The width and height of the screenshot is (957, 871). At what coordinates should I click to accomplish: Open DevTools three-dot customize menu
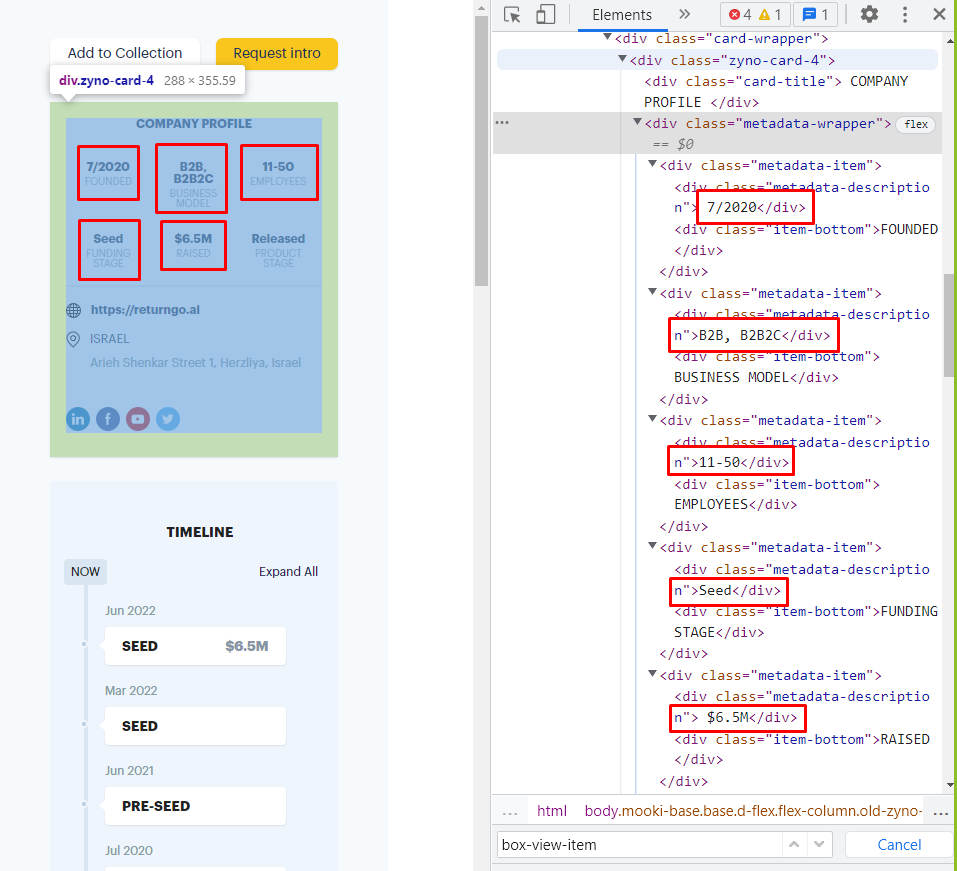(905, 14)
